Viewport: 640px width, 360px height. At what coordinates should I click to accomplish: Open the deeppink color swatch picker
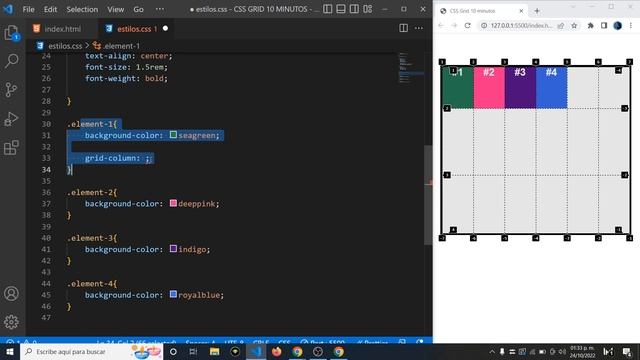(x=173, y=203)
